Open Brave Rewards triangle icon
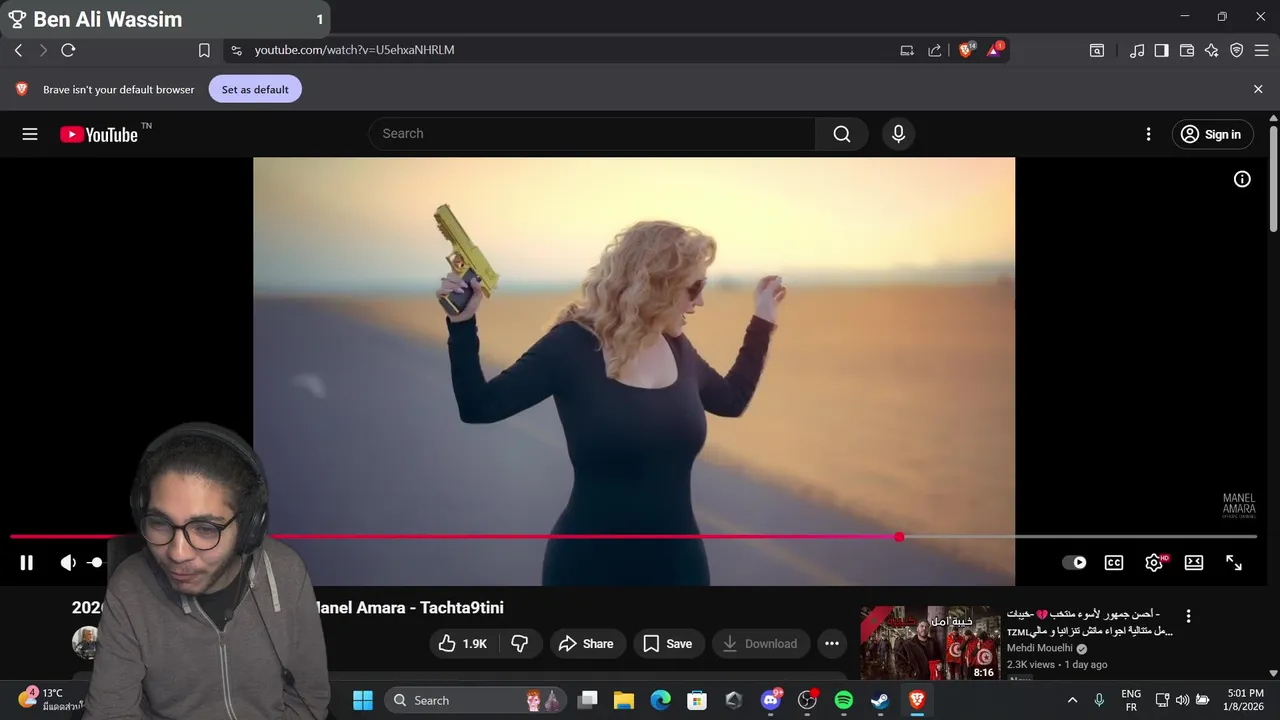 pos(995,50)
